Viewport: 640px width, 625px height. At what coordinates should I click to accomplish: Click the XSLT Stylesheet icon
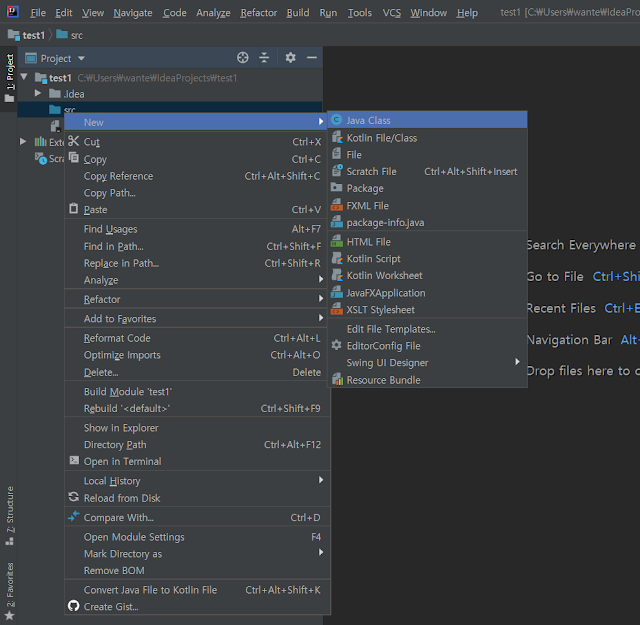[x=337, y=309]
